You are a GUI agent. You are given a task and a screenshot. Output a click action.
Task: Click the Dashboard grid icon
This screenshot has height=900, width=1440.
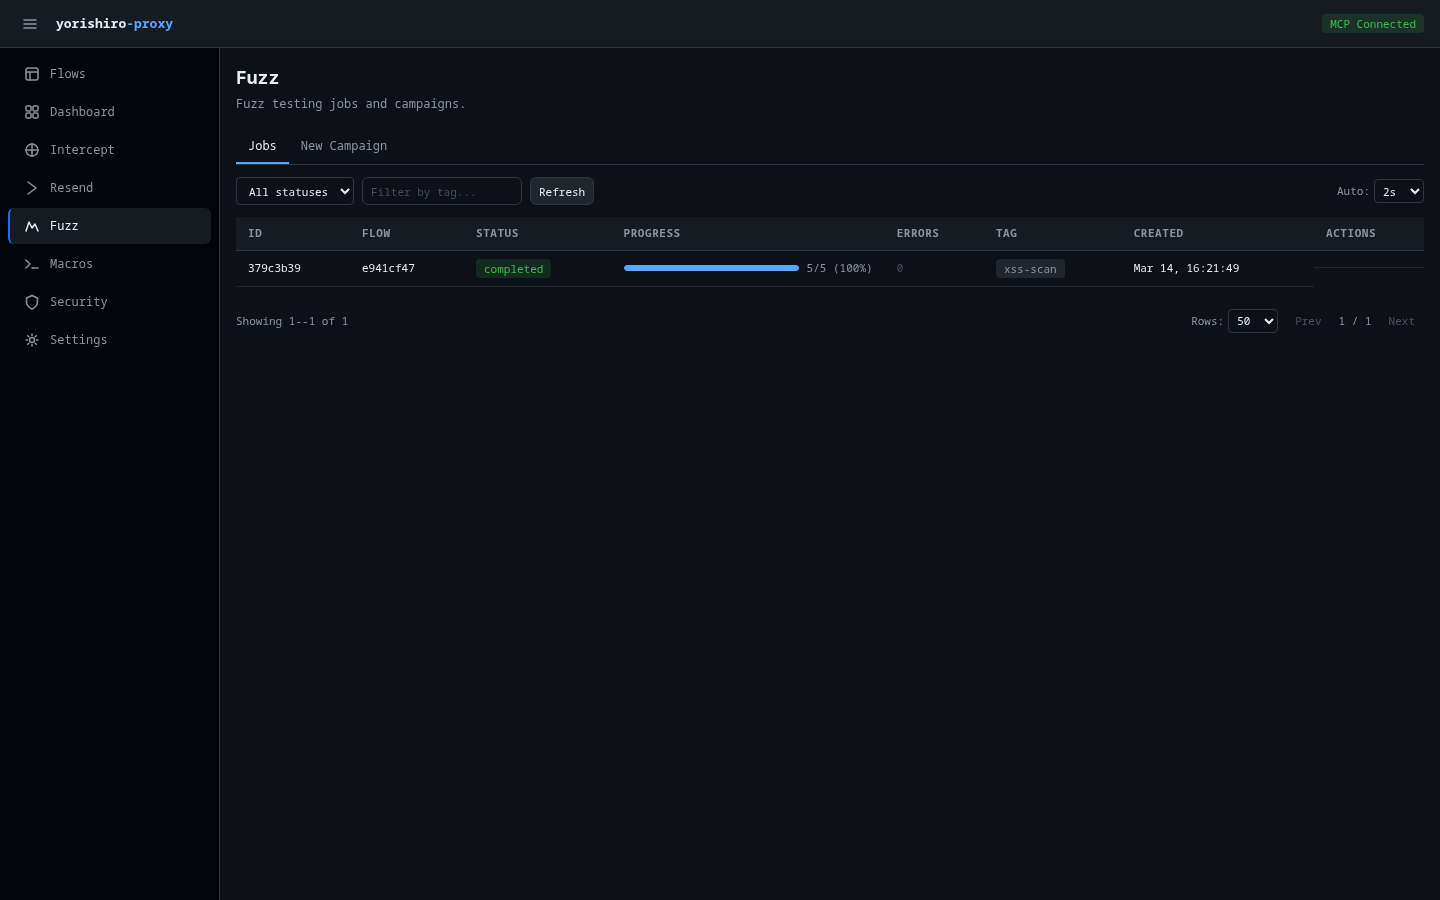coord(32,112)
